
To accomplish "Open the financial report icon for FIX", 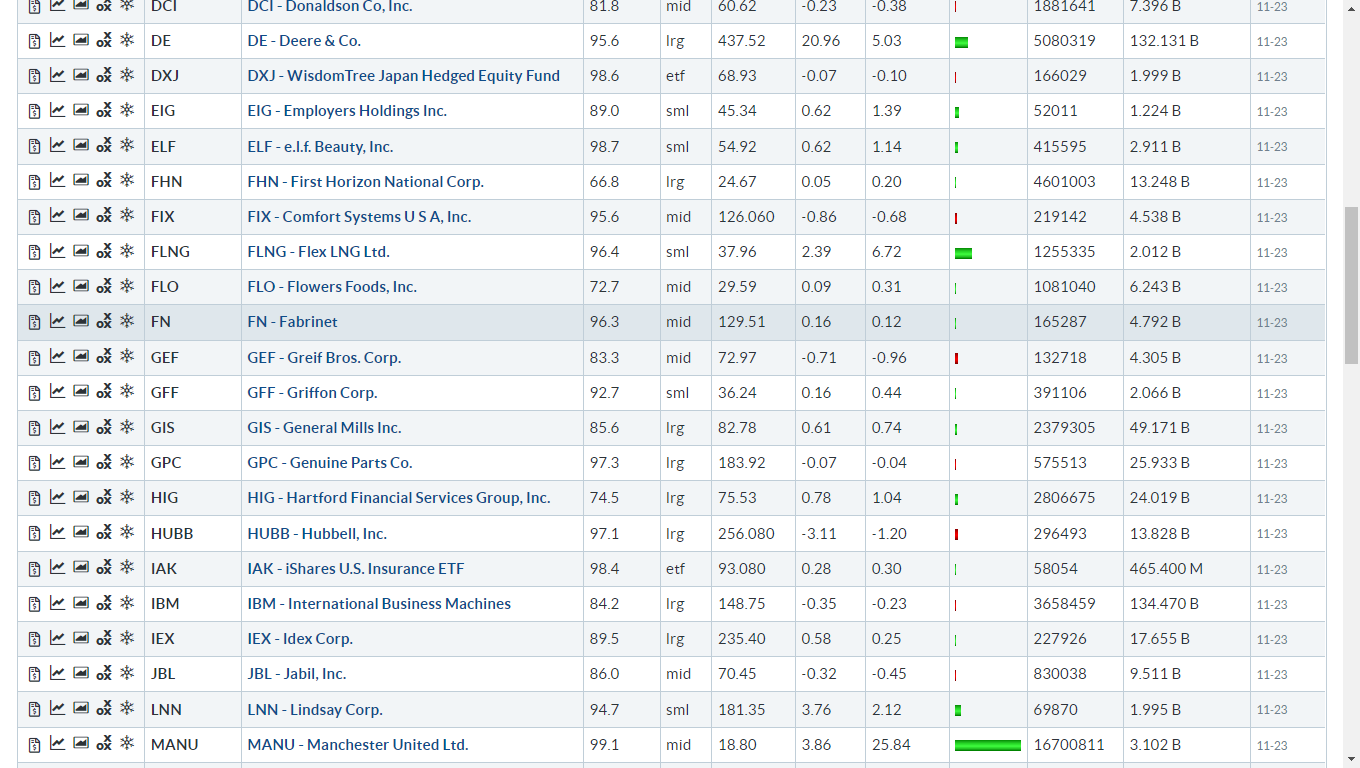I will (x=34, y=217).
